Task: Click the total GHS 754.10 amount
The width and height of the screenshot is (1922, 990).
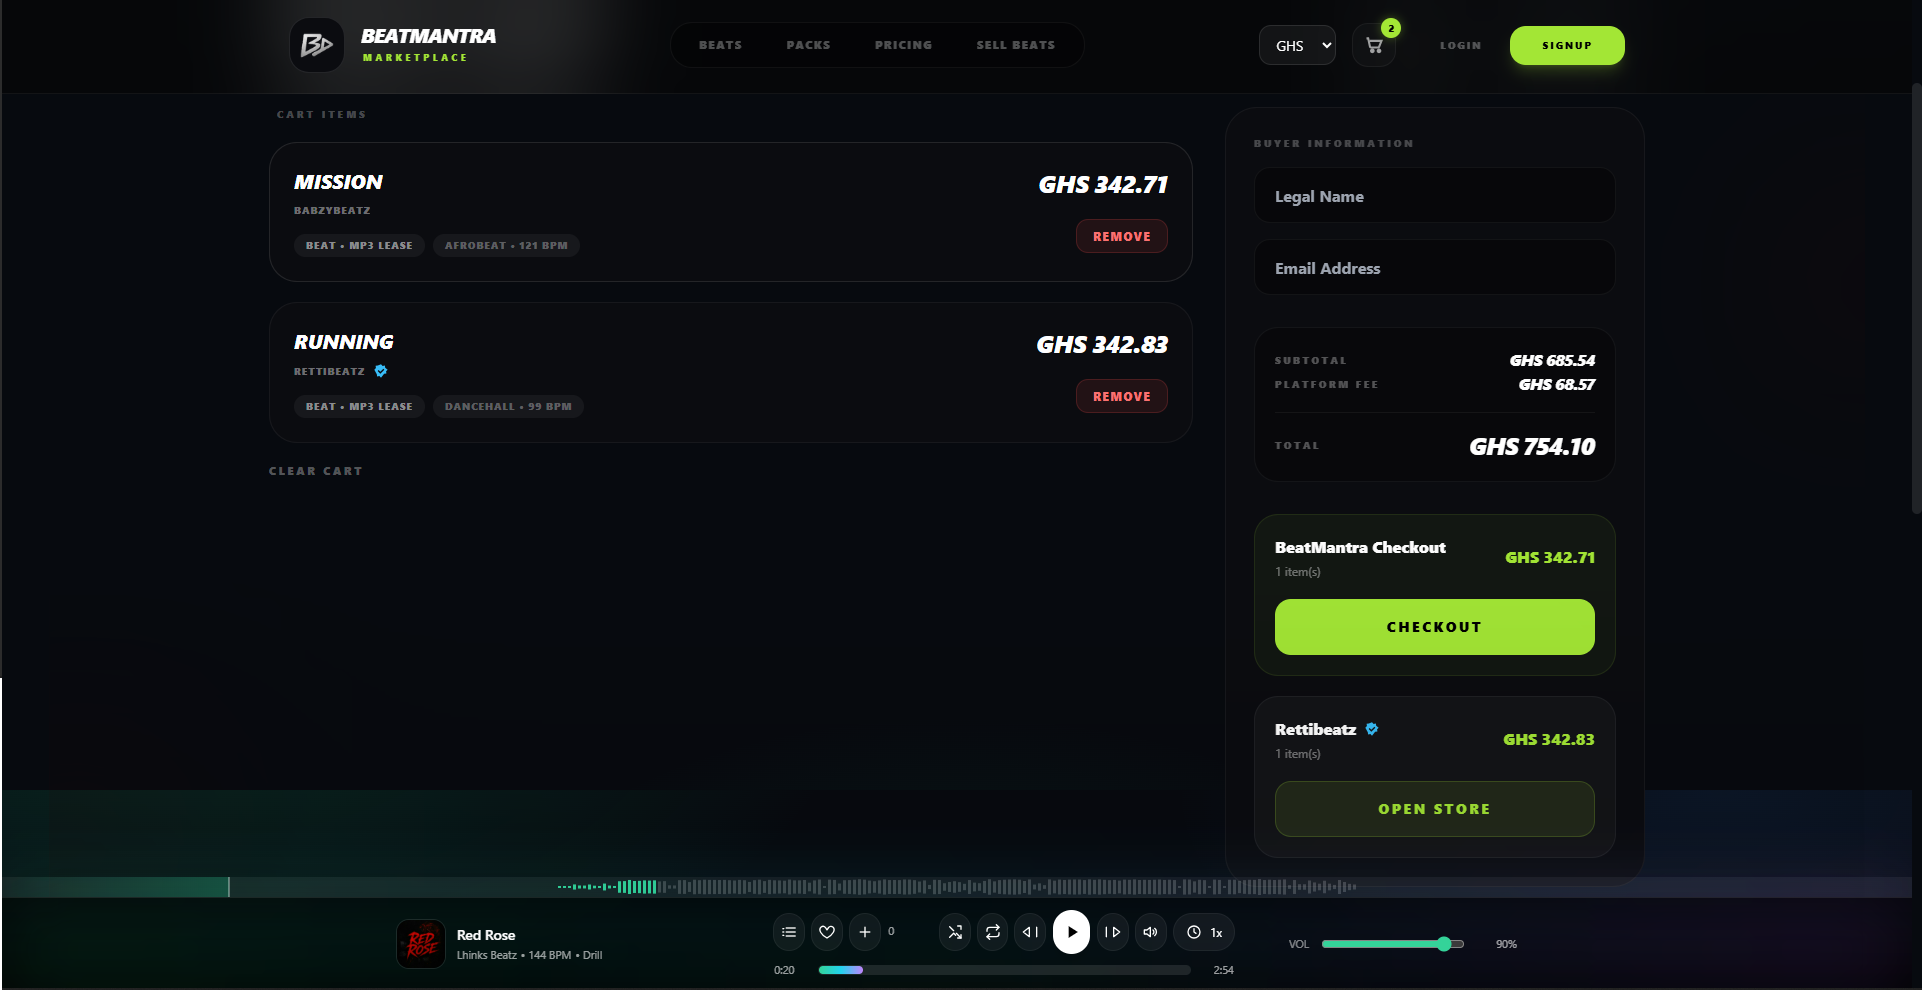Action: pyautogui.click(x=1532, y=447)
